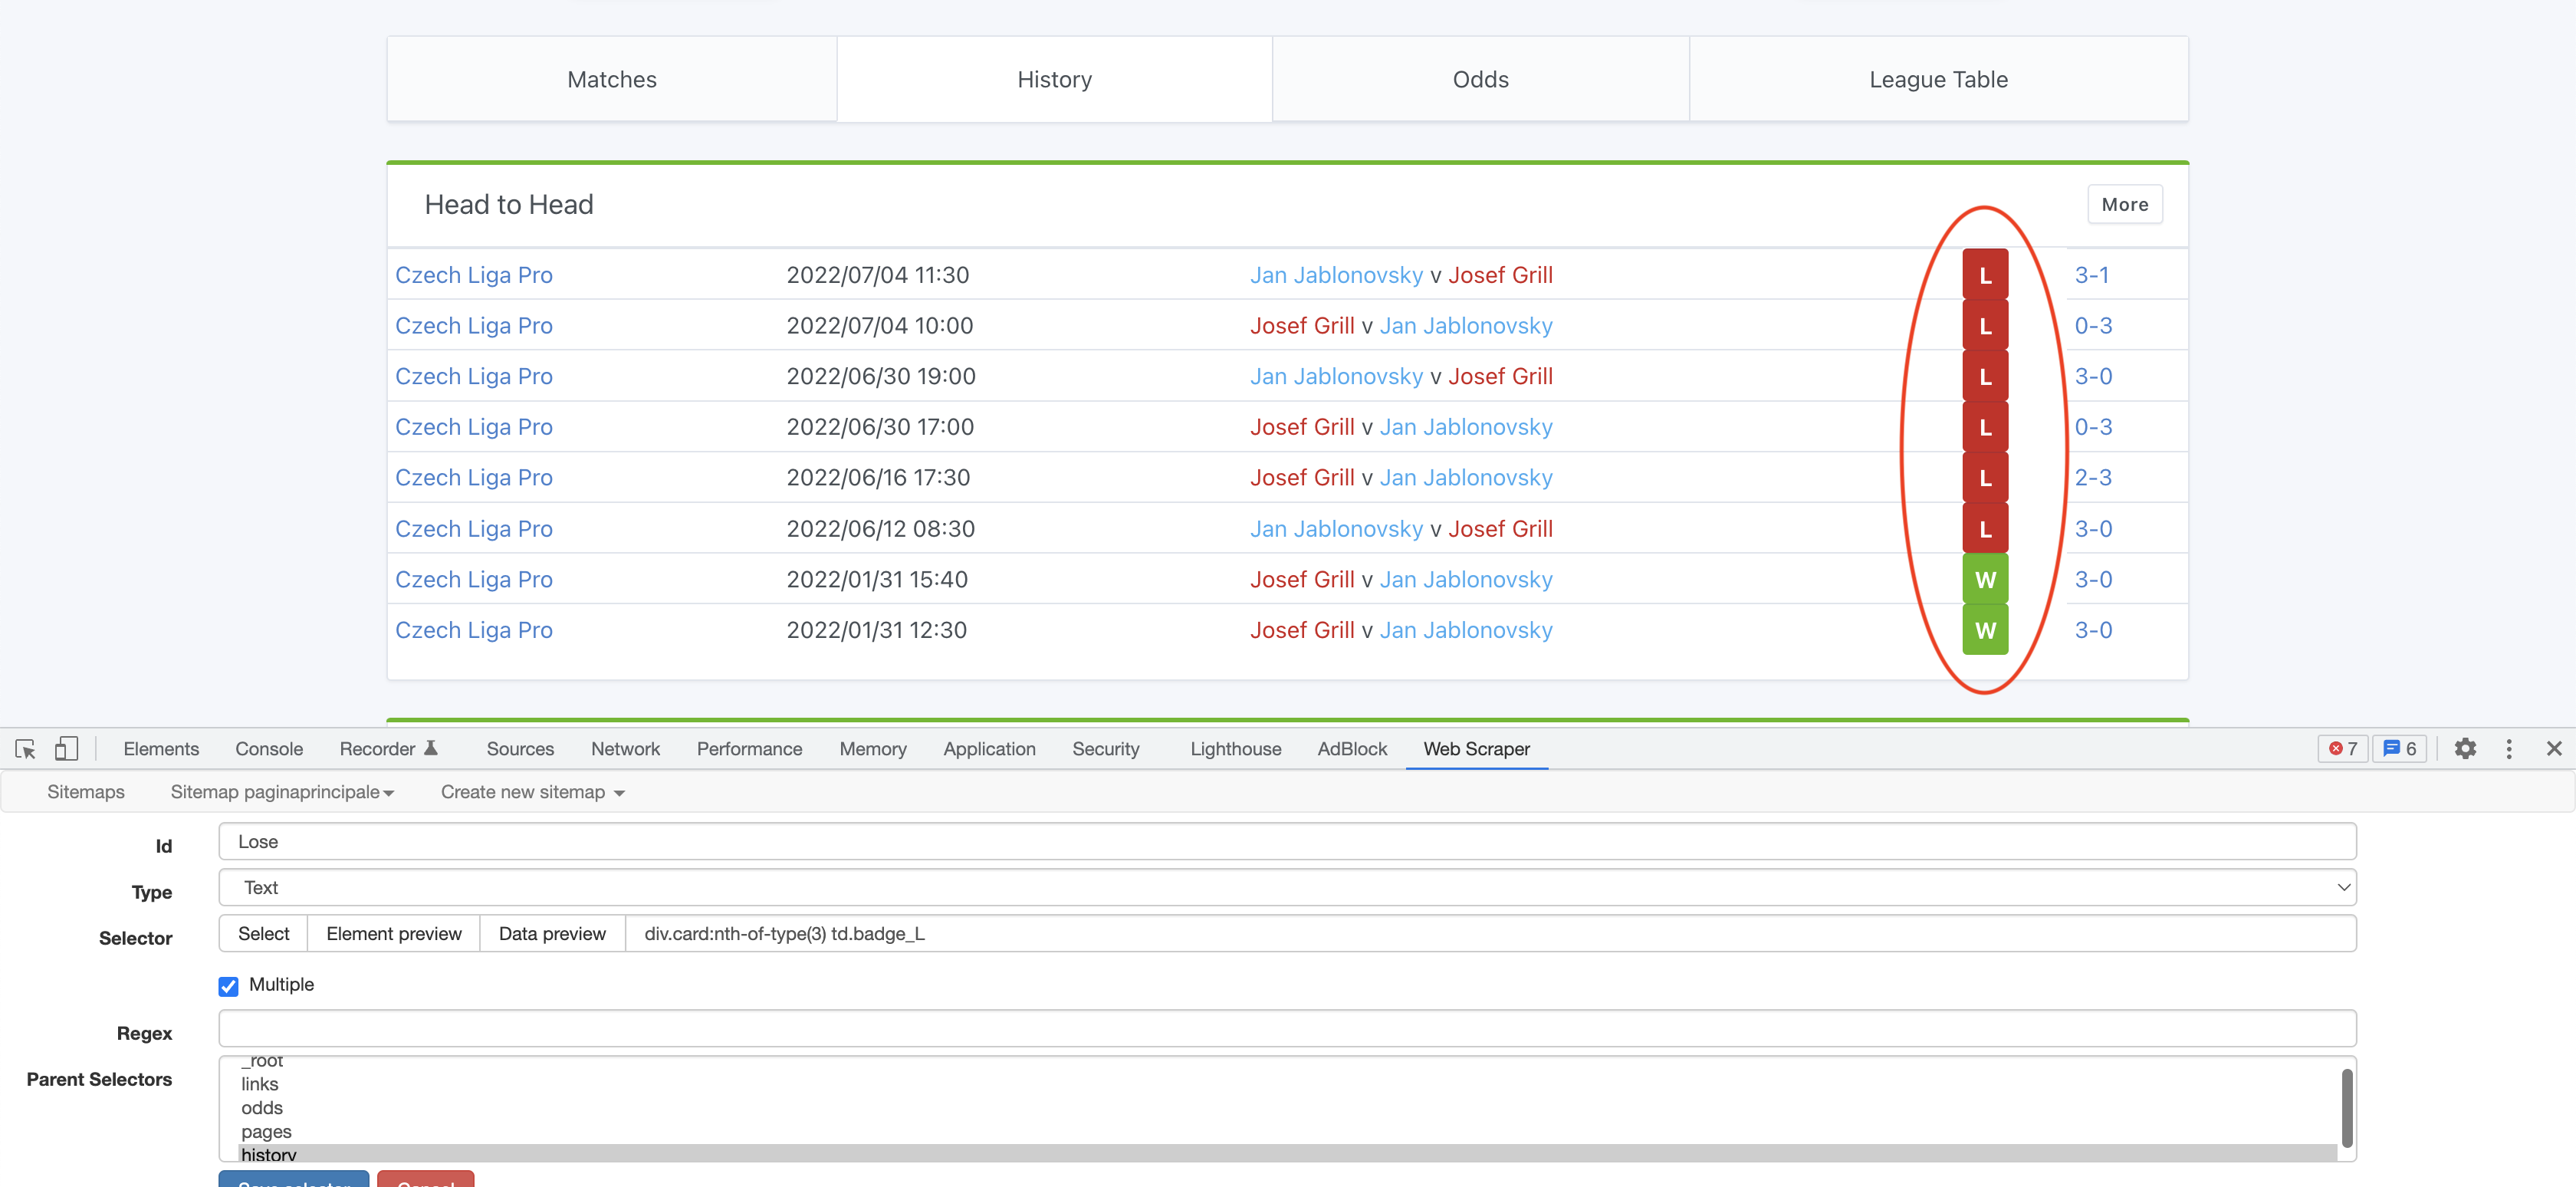Click the Parent Selectors list scrollbar
The height and width of the screenshot is (1187, 2576).
coord(2346,1108)
